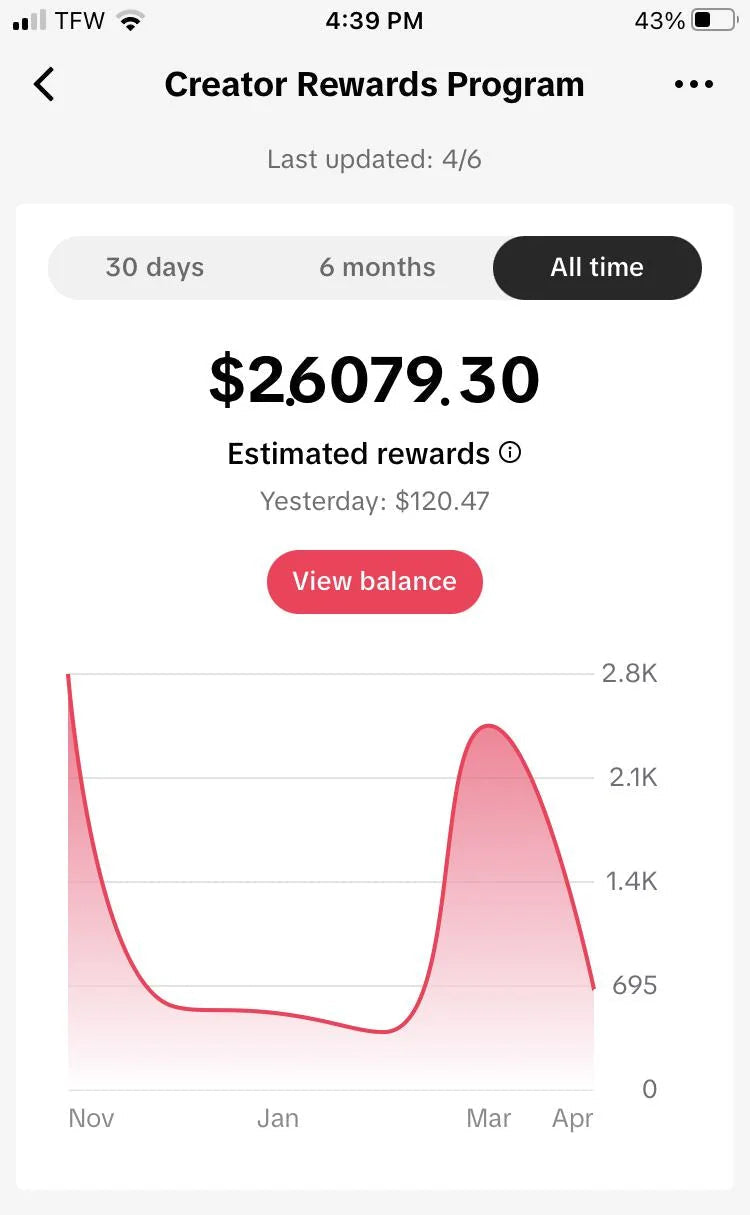Tap the Creator Rewards Program title

(374, 85)
